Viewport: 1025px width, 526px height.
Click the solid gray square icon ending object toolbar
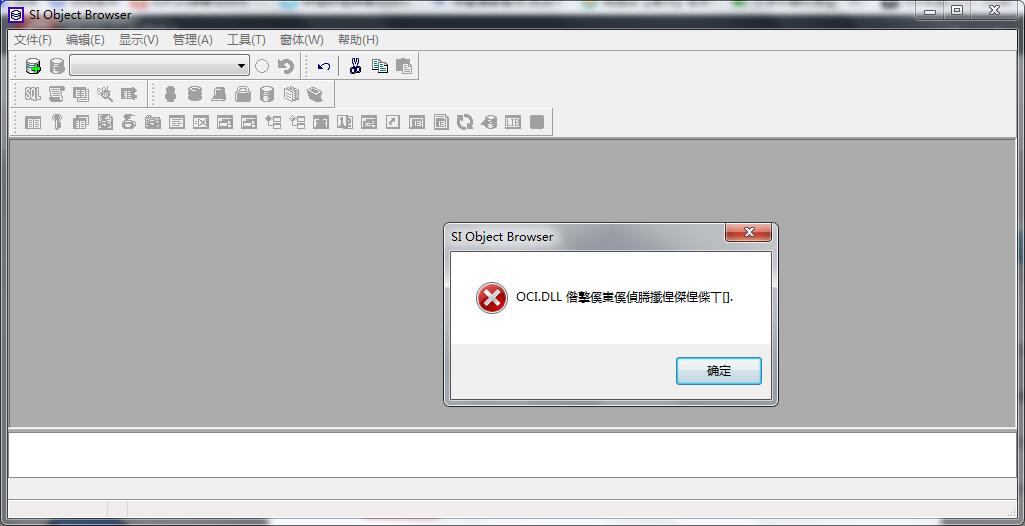click(537, 122)
